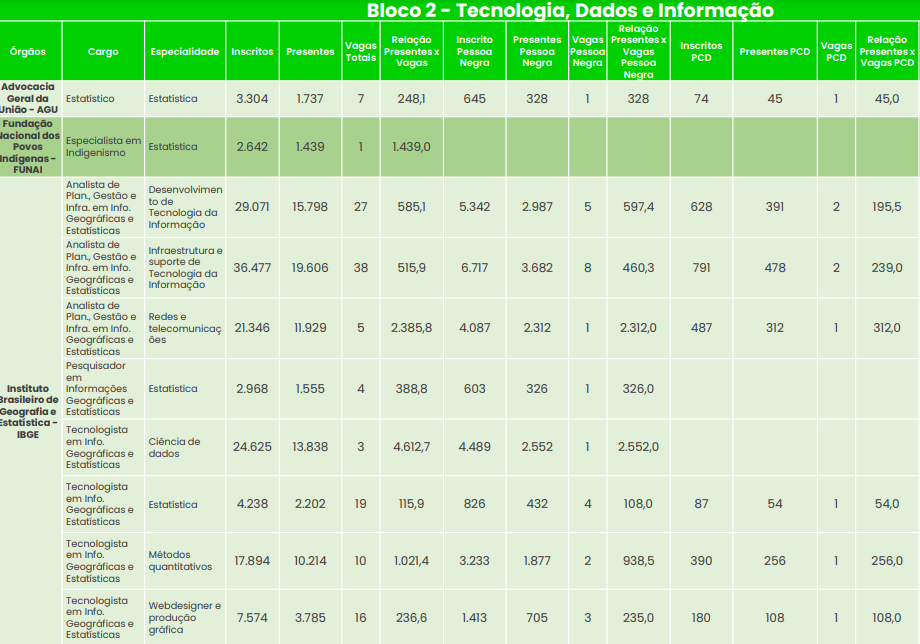This screenshot has height=644, width=920.
Task: Click the 'Inscritos PCD' column header
Action: coord(701,51)
